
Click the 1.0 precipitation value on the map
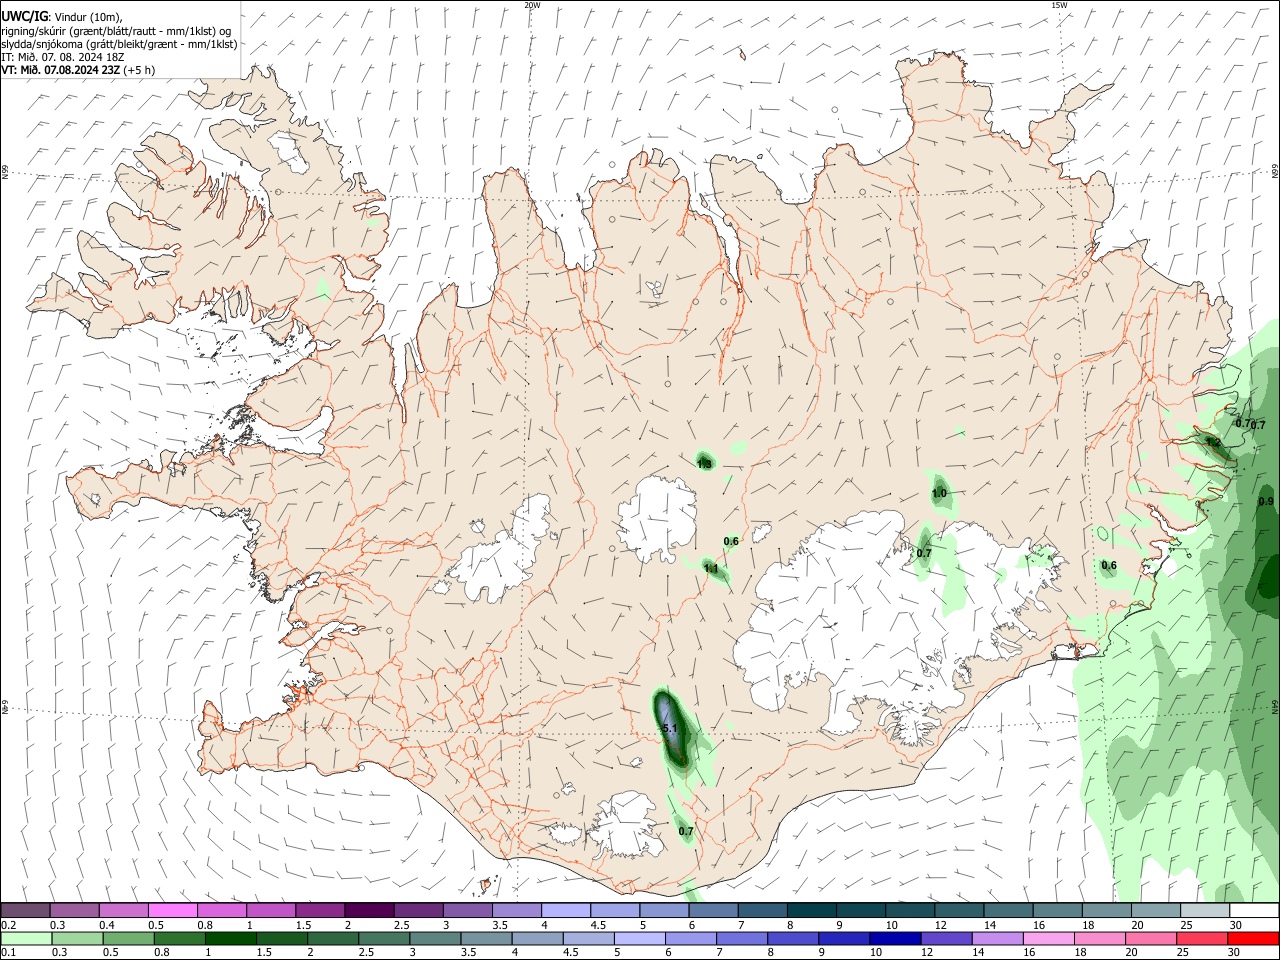(x=939, y=494)
